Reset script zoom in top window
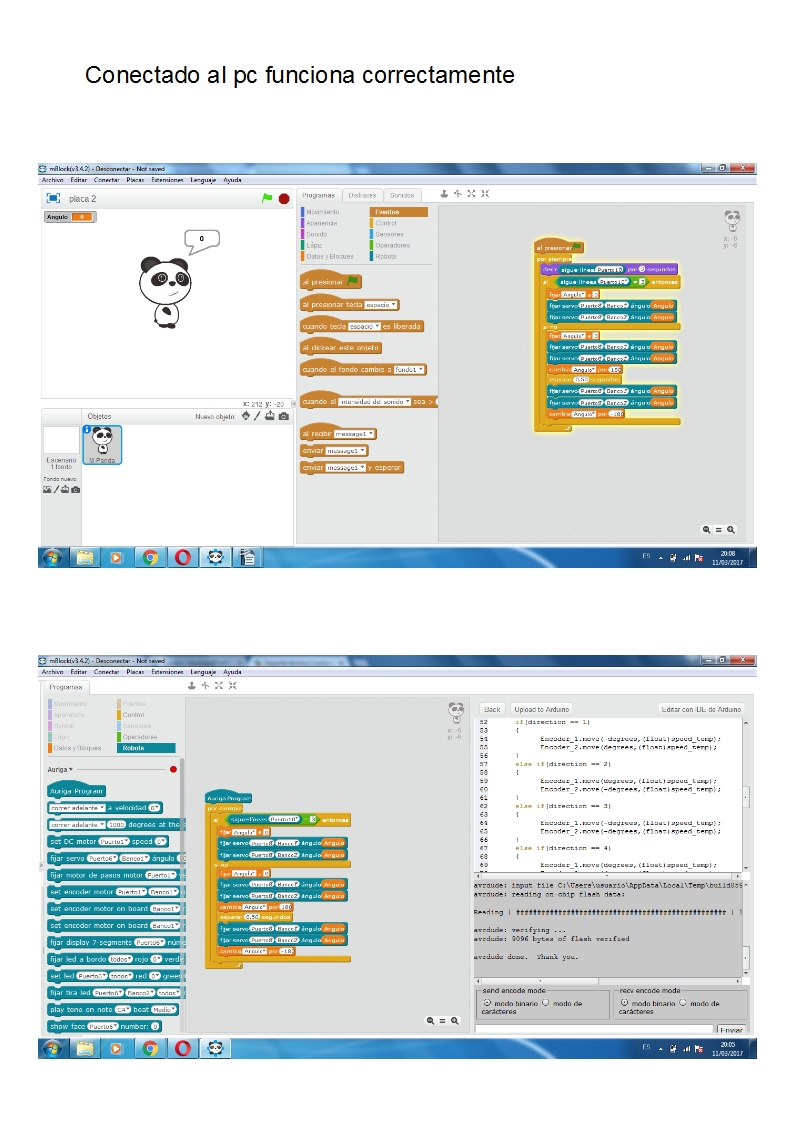 pos(719,530)
